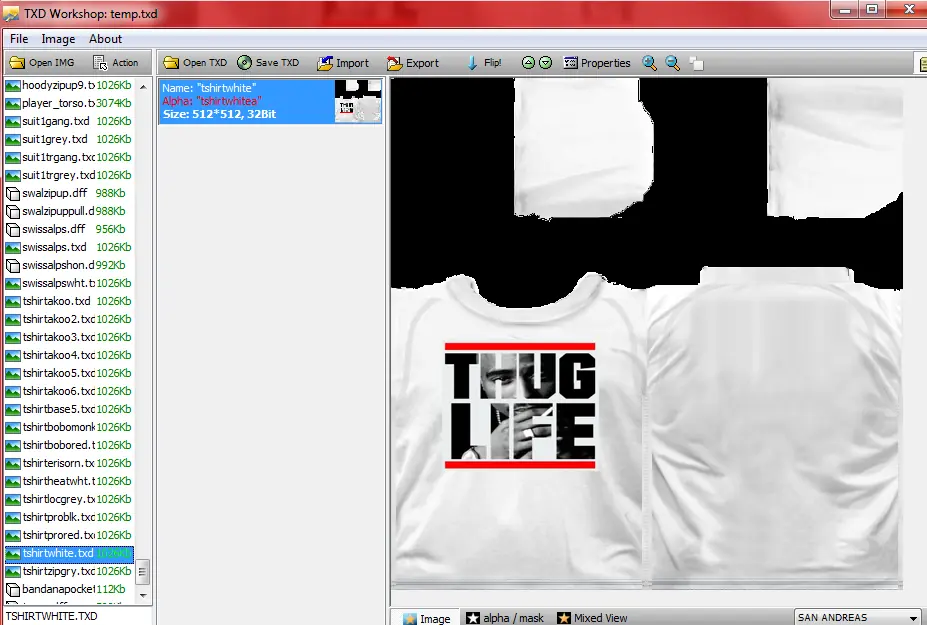Click Open TXD in toolbar
The width and height of the screenshot is (927, 625).
pos(195,63)
